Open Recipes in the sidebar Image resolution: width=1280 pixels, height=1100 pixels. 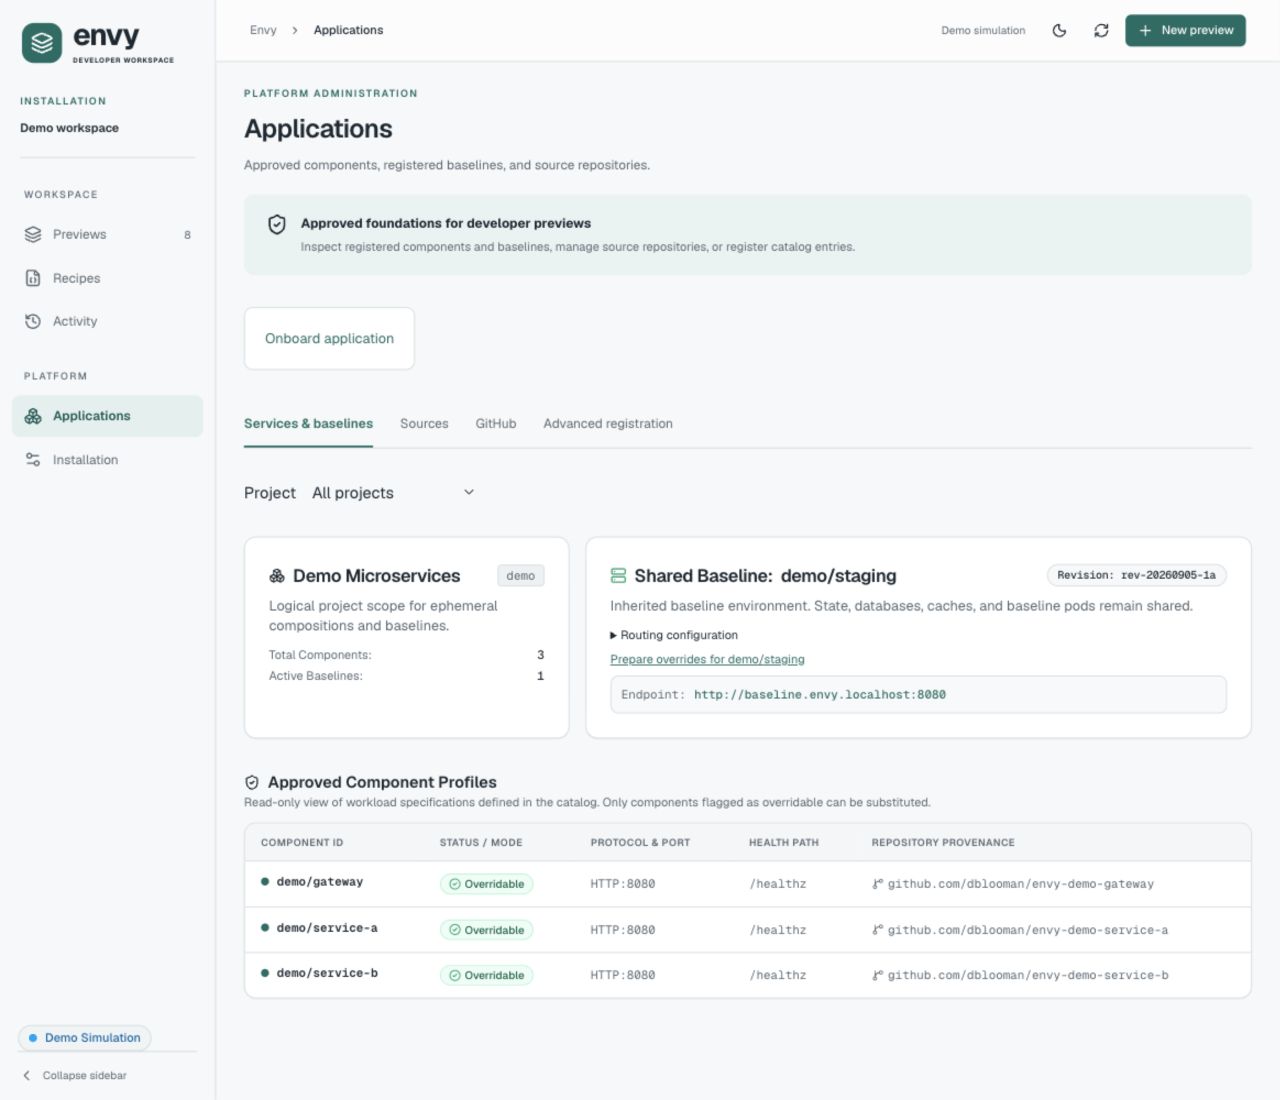coord(107,278)
